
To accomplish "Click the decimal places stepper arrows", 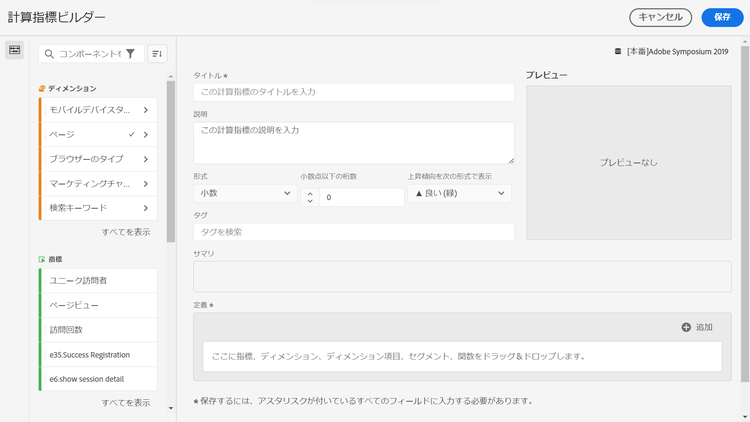I will 310,197.
